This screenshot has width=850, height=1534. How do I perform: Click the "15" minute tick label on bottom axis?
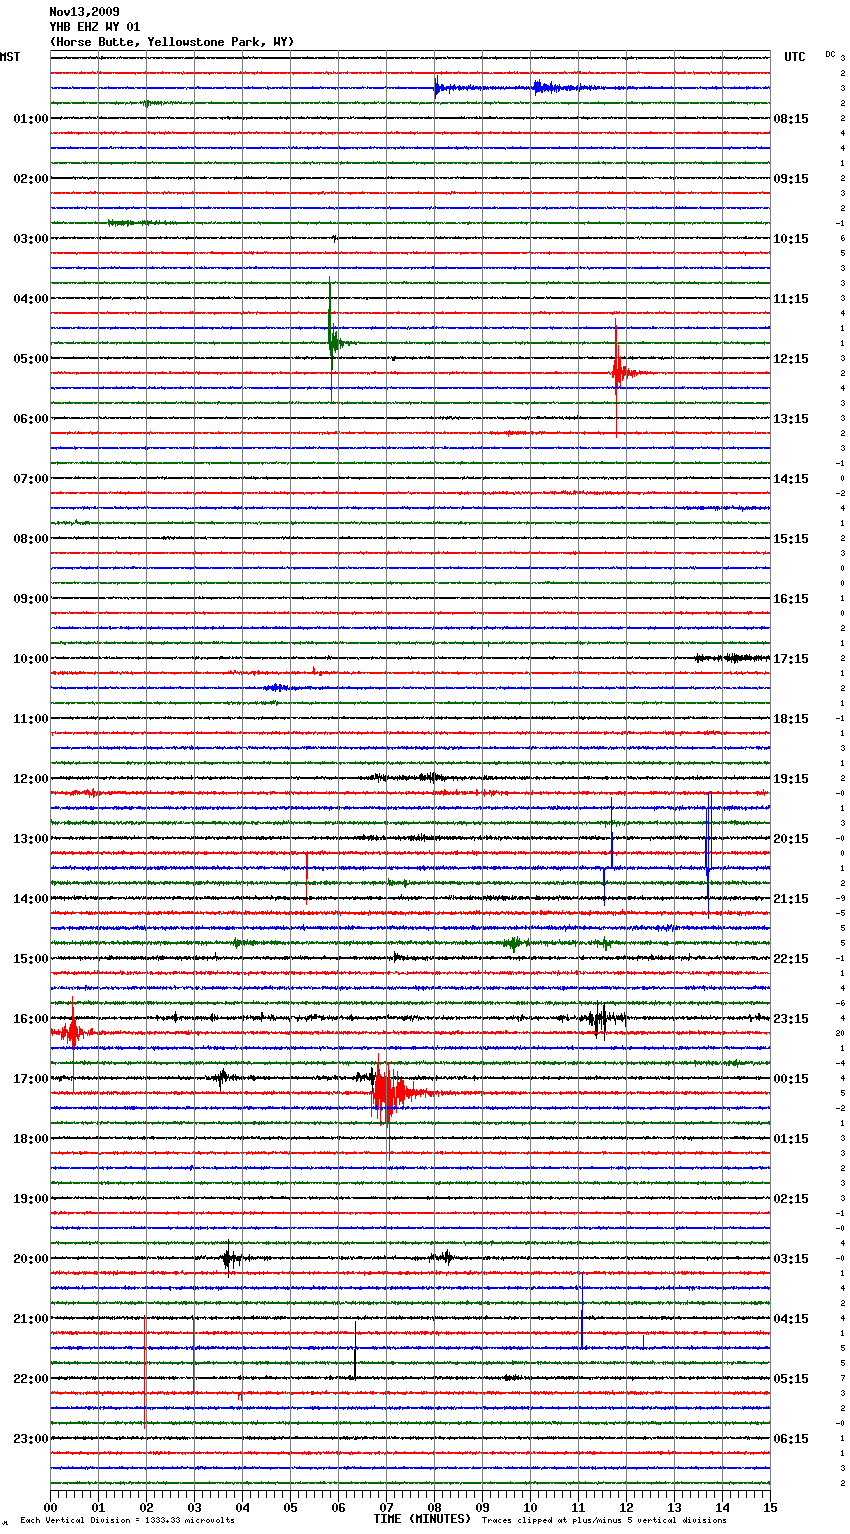[x=770, y=1507]
